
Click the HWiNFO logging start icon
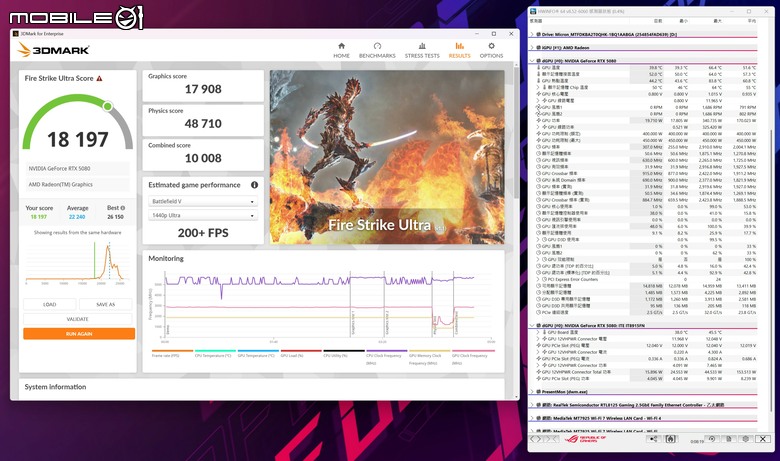coord(671,439)
